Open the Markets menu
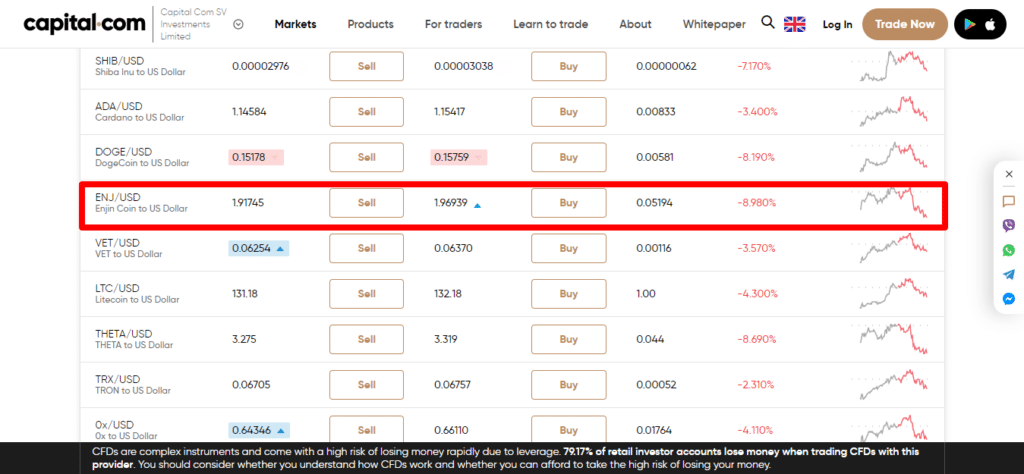The width and height of the screenshot is (1024, 474). click(295, 24)
